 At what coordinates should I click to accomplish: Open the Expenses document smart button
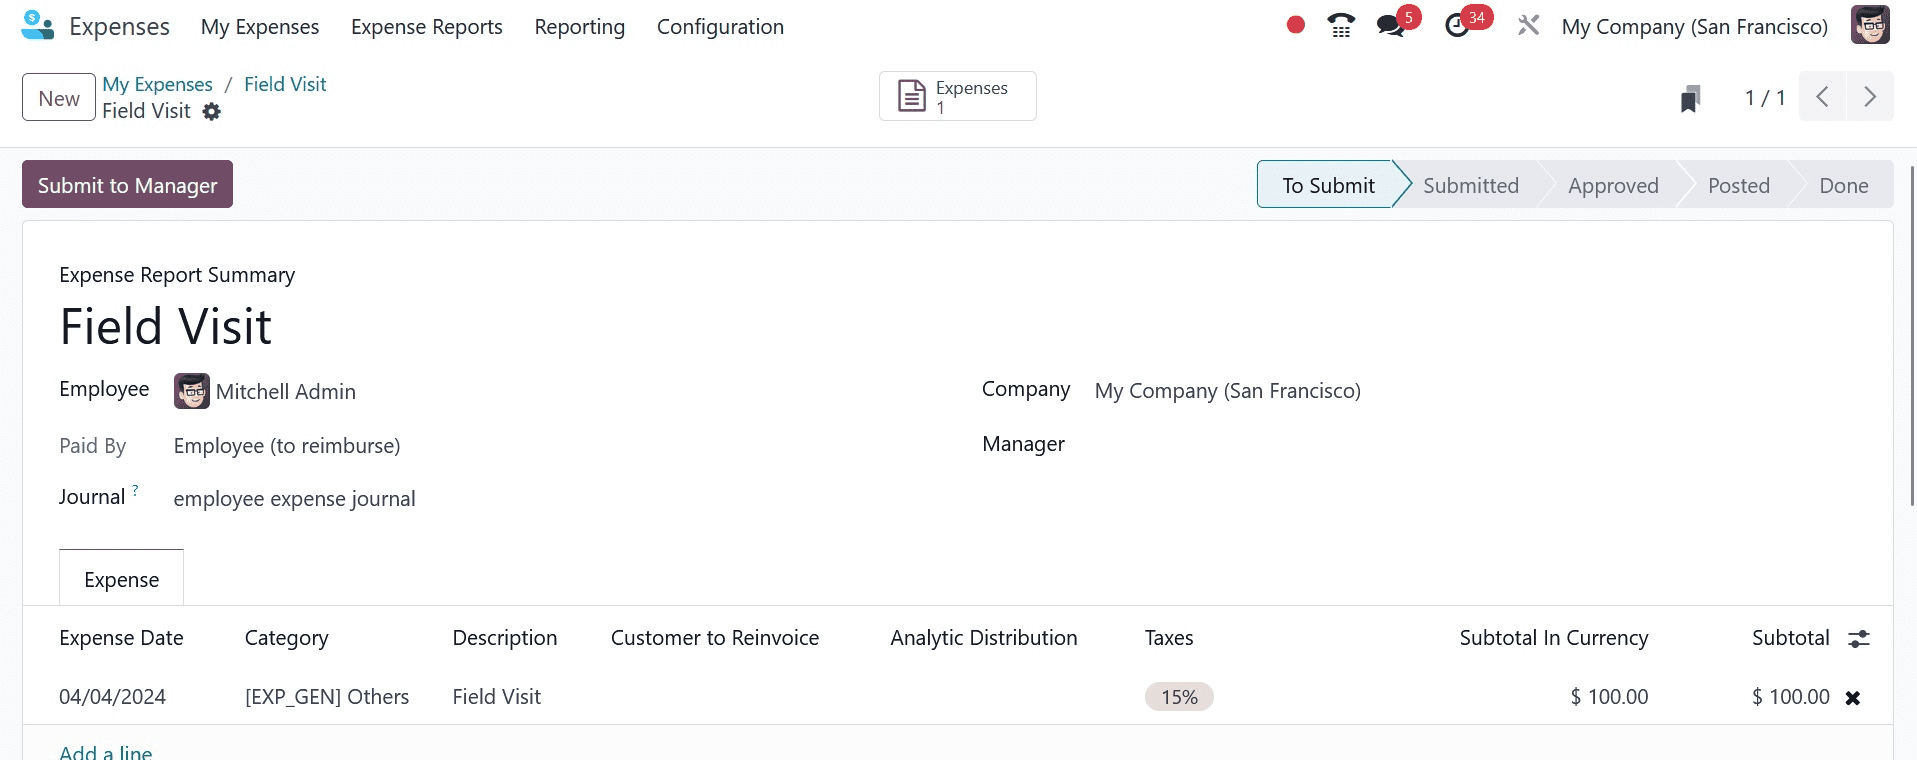(x=957, y=96)
